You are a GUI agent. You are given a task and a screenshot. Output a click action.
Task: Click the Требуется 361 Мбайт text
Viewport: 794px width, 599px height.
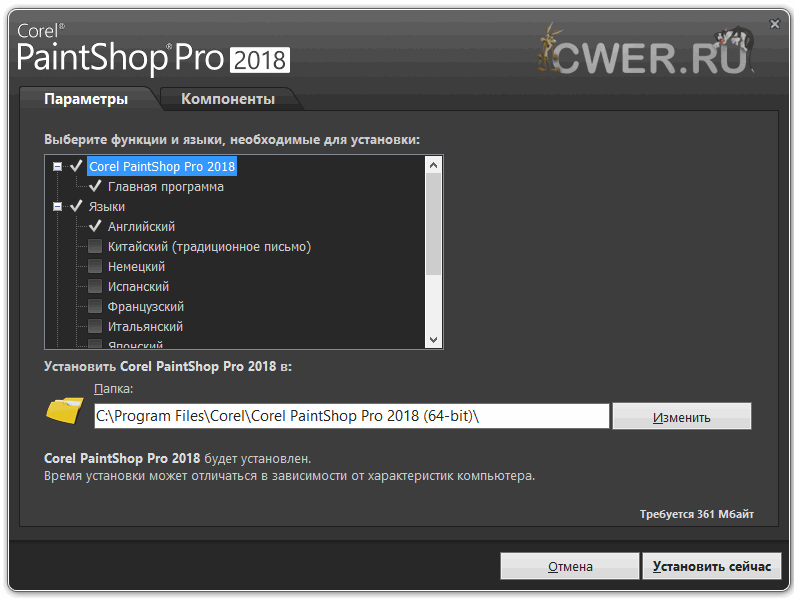[x=697, y=514]
